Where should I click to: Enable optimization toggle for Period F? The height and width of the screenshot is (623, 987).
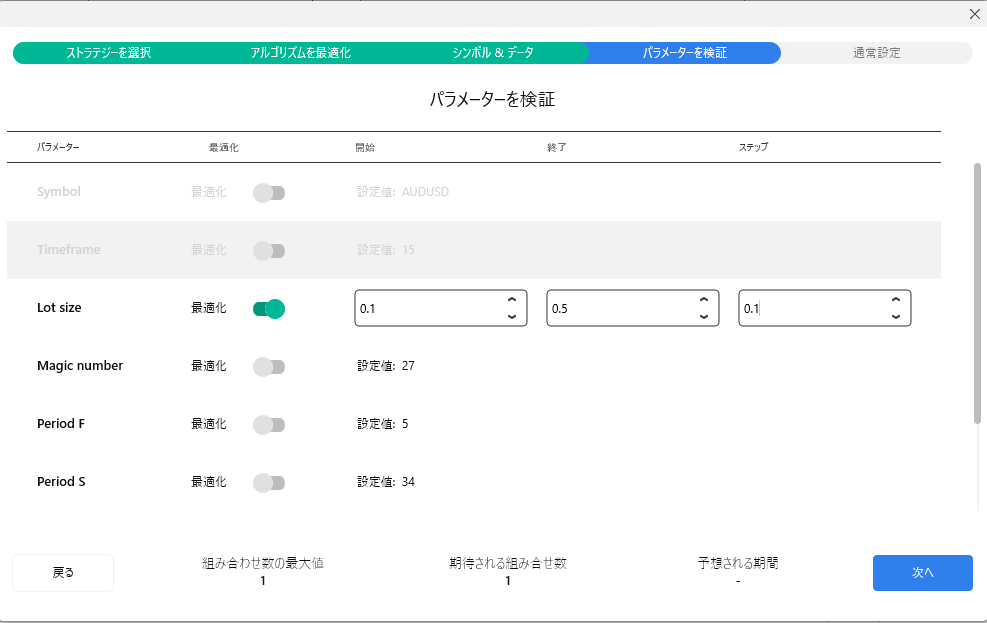pos(269,425)
